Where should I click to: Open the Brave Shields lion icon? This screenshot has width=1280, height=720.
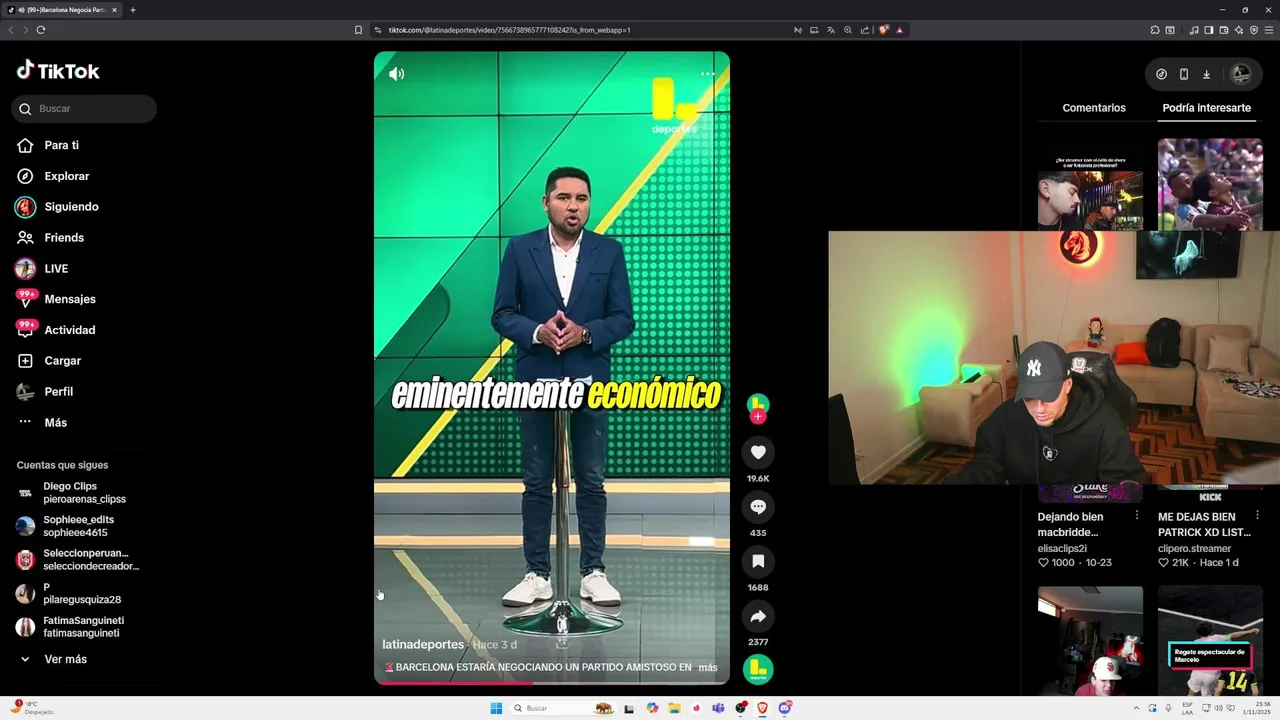pyautogui.click(x=883, y=30)
